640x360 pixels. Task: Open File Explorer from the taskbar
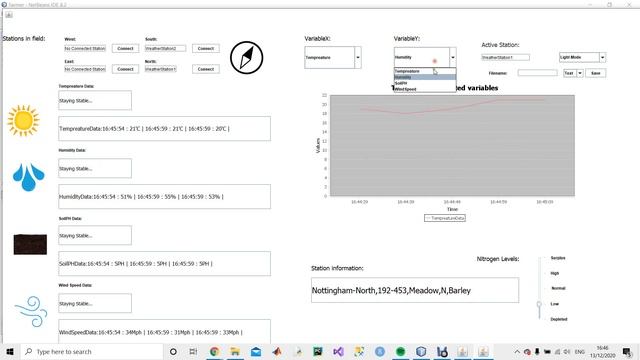click(x=235, y=351)
